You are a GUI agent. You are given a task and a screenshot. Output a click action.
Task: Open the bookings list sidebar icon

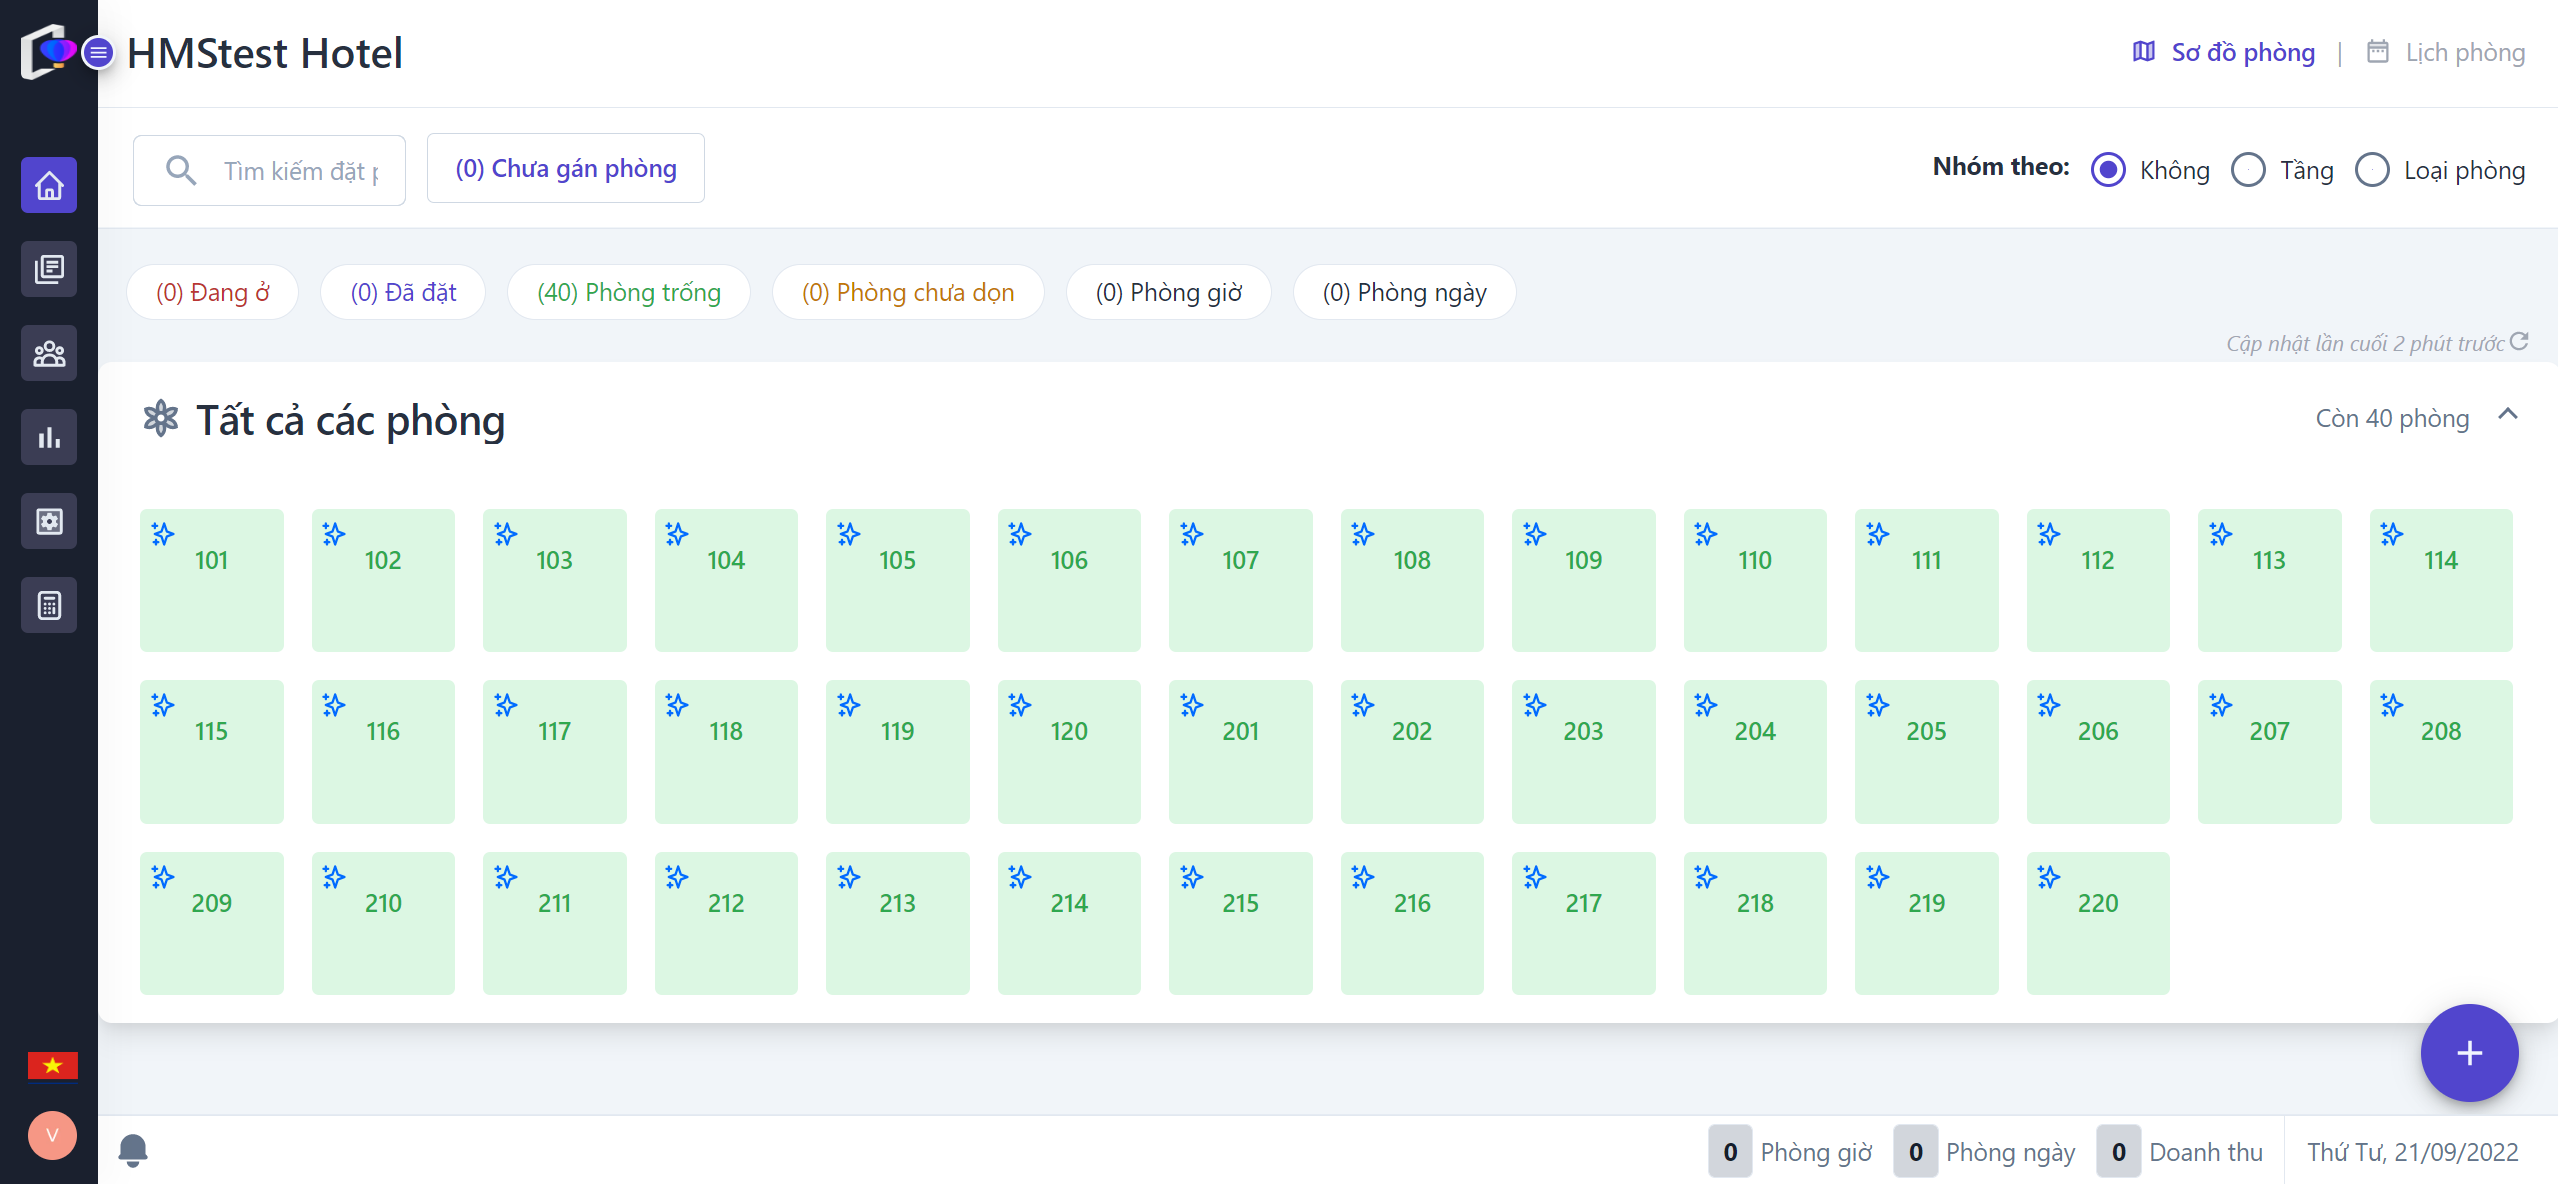point(49,269)
